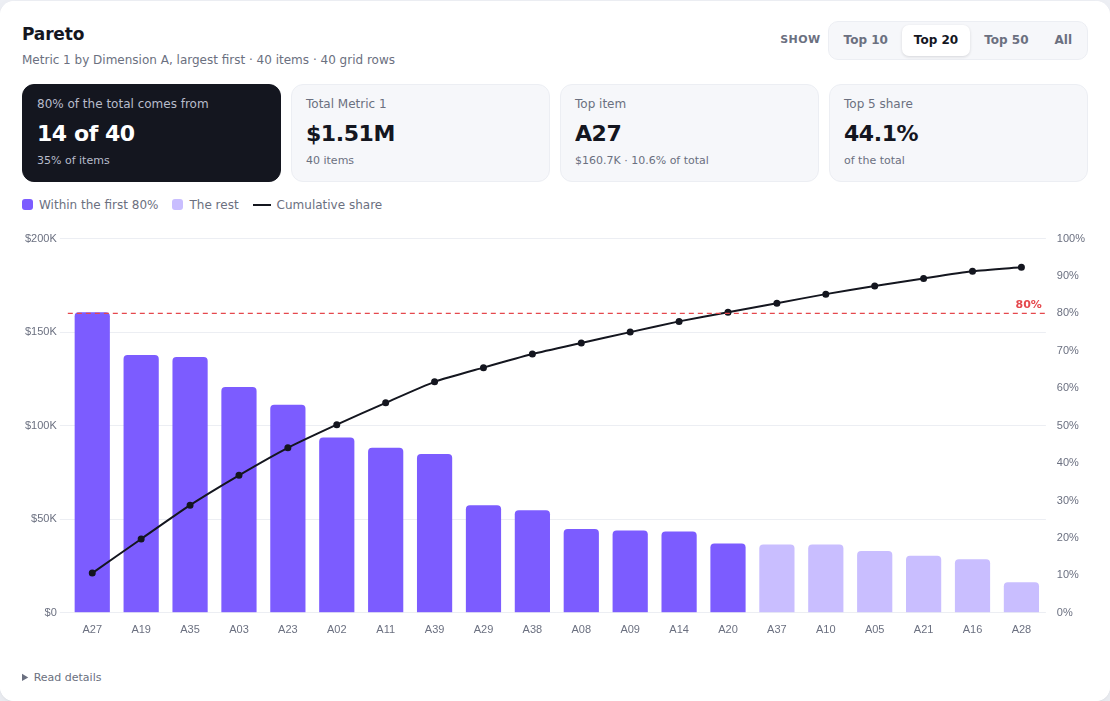The height and width of the screenshot is (701, 1110).
Task: Click 'The rest' legend color swatch
Action: point(178,205)
